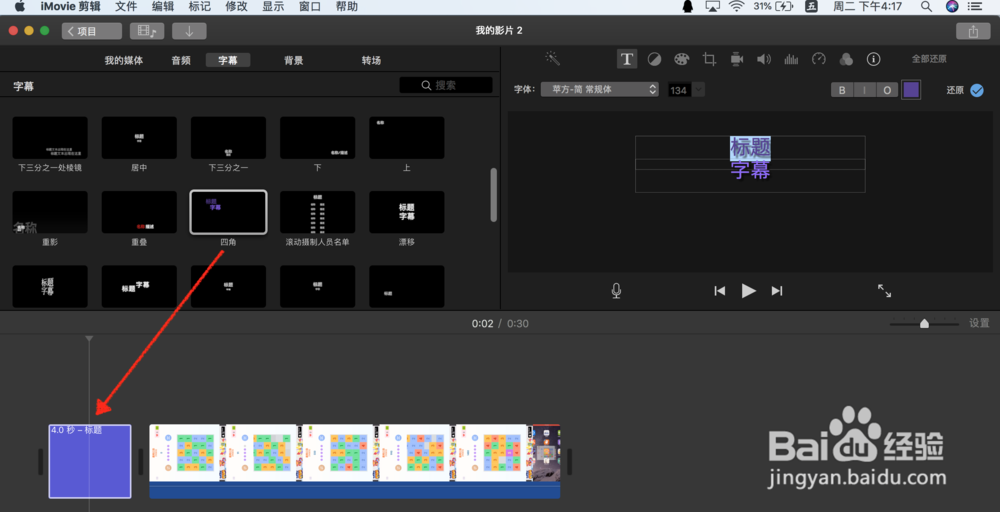The width and height of the screenshot is (1000, 512).
Task: Open the Apple menu
Action: [x=19, y=6]
